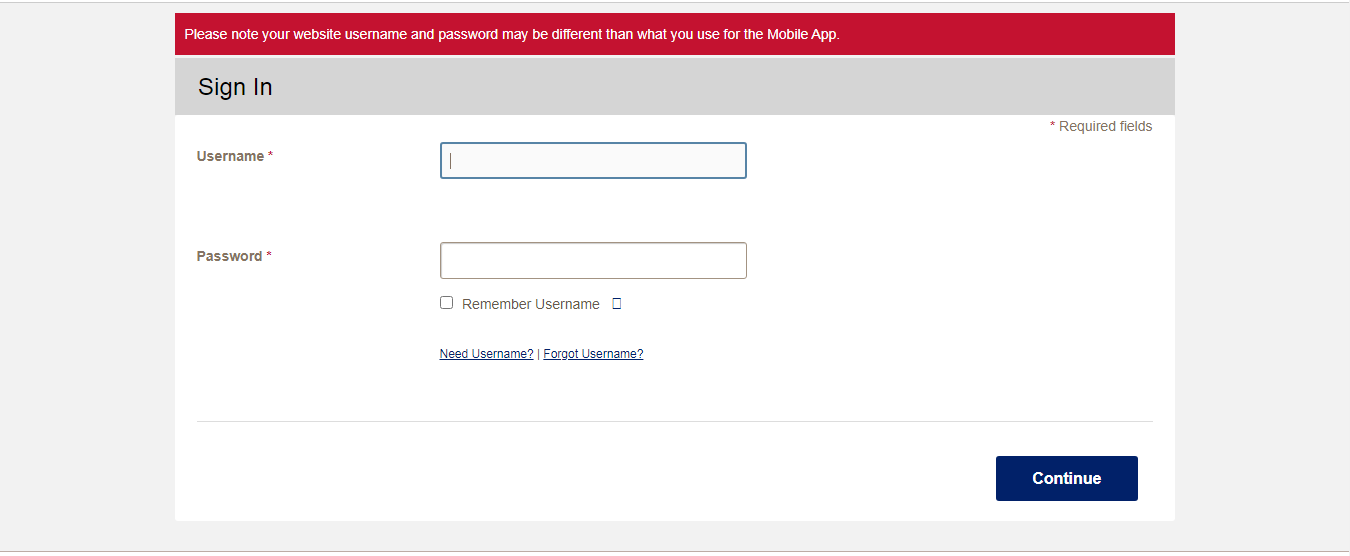Click the Remember Username label text
Screen dimensions: 1350x556
530,304
